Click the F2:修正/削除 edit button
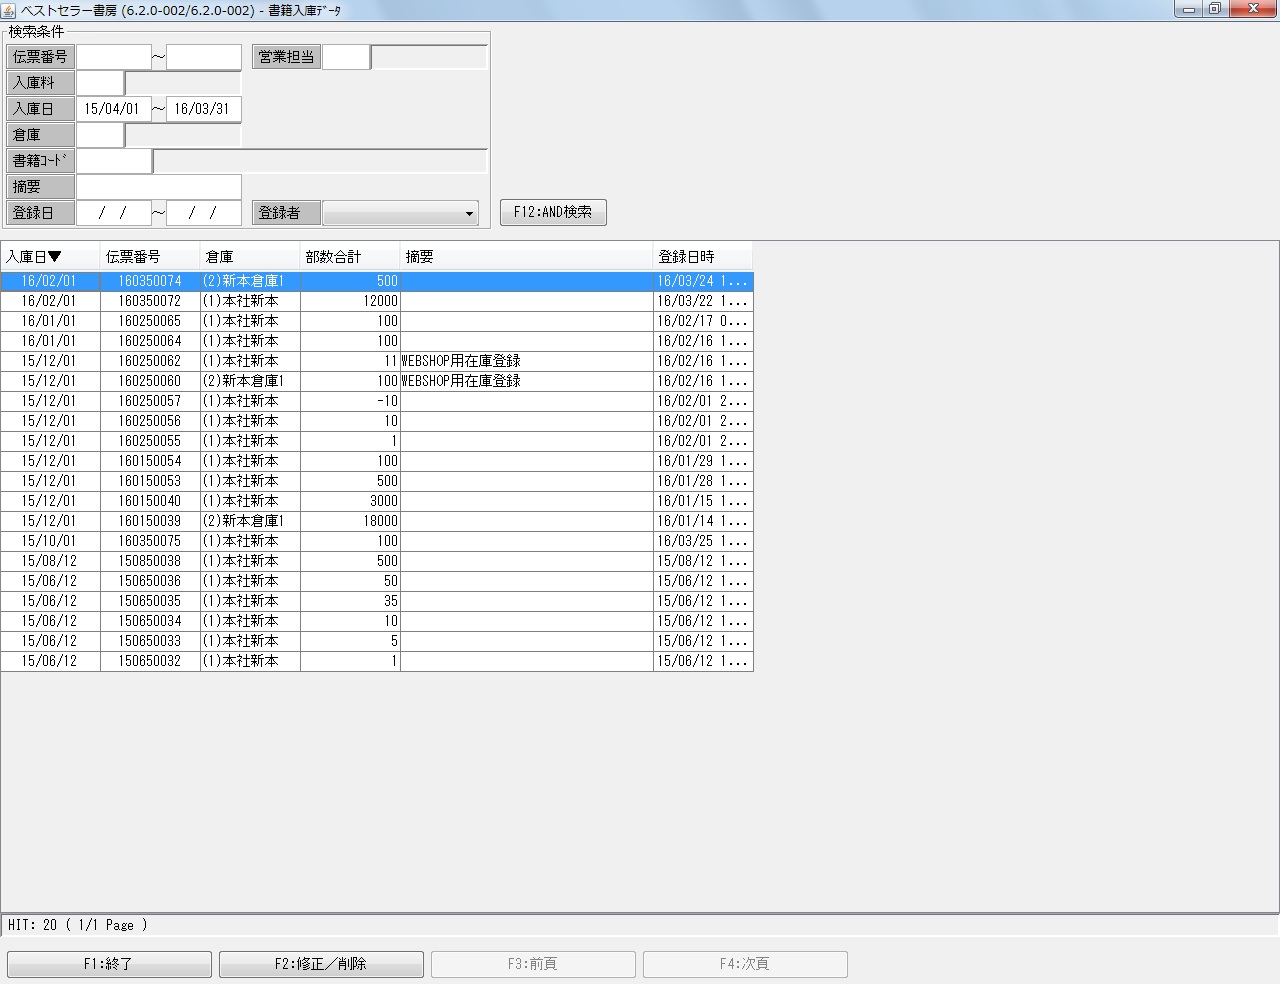1280x984 pixels. [321, 964]
